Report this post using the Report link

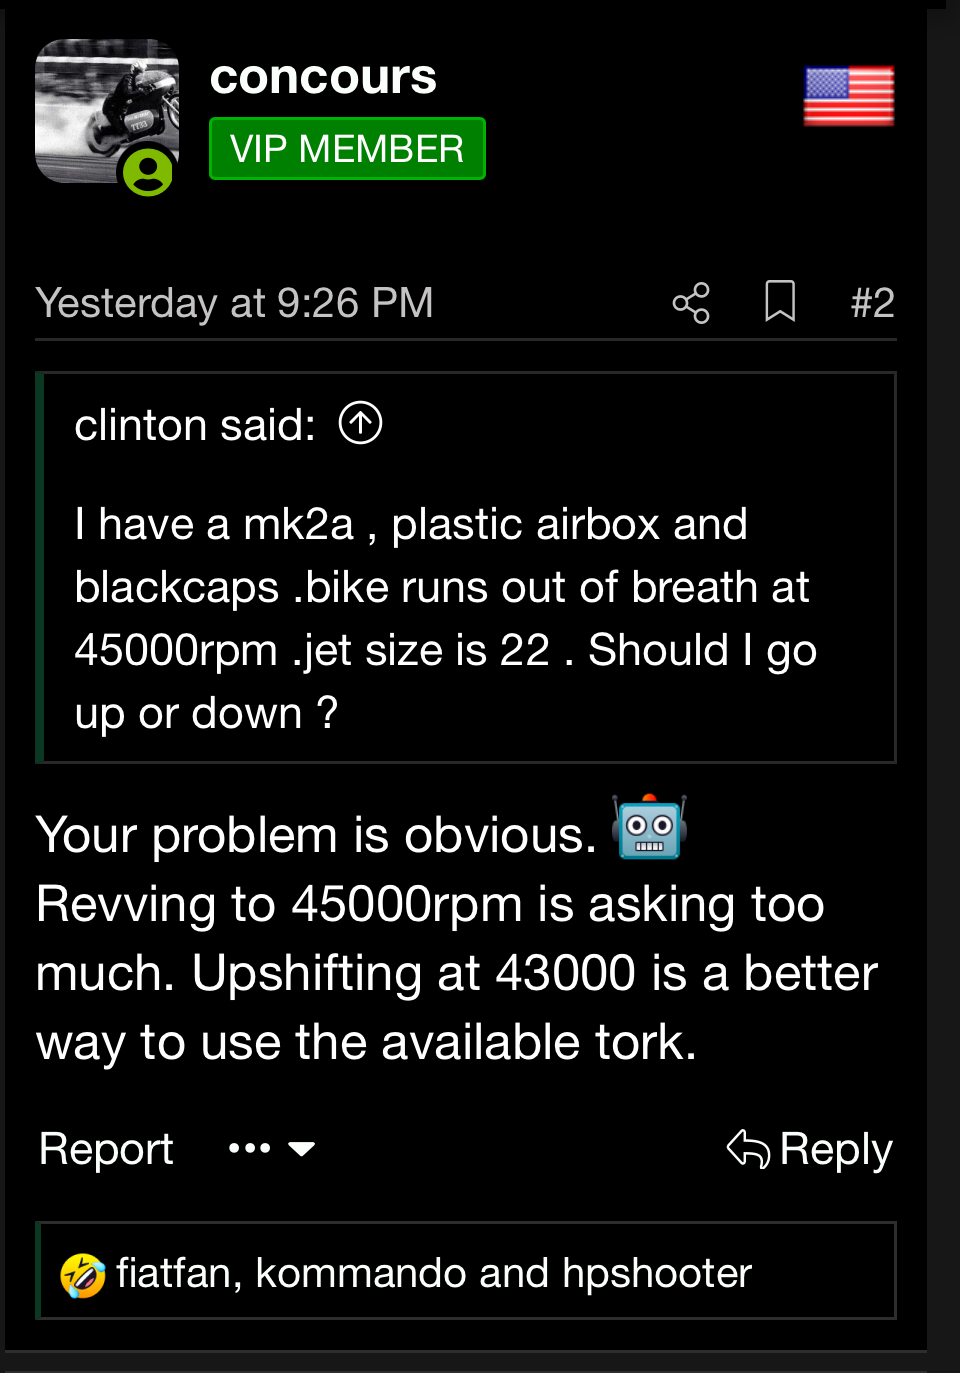106,1148
